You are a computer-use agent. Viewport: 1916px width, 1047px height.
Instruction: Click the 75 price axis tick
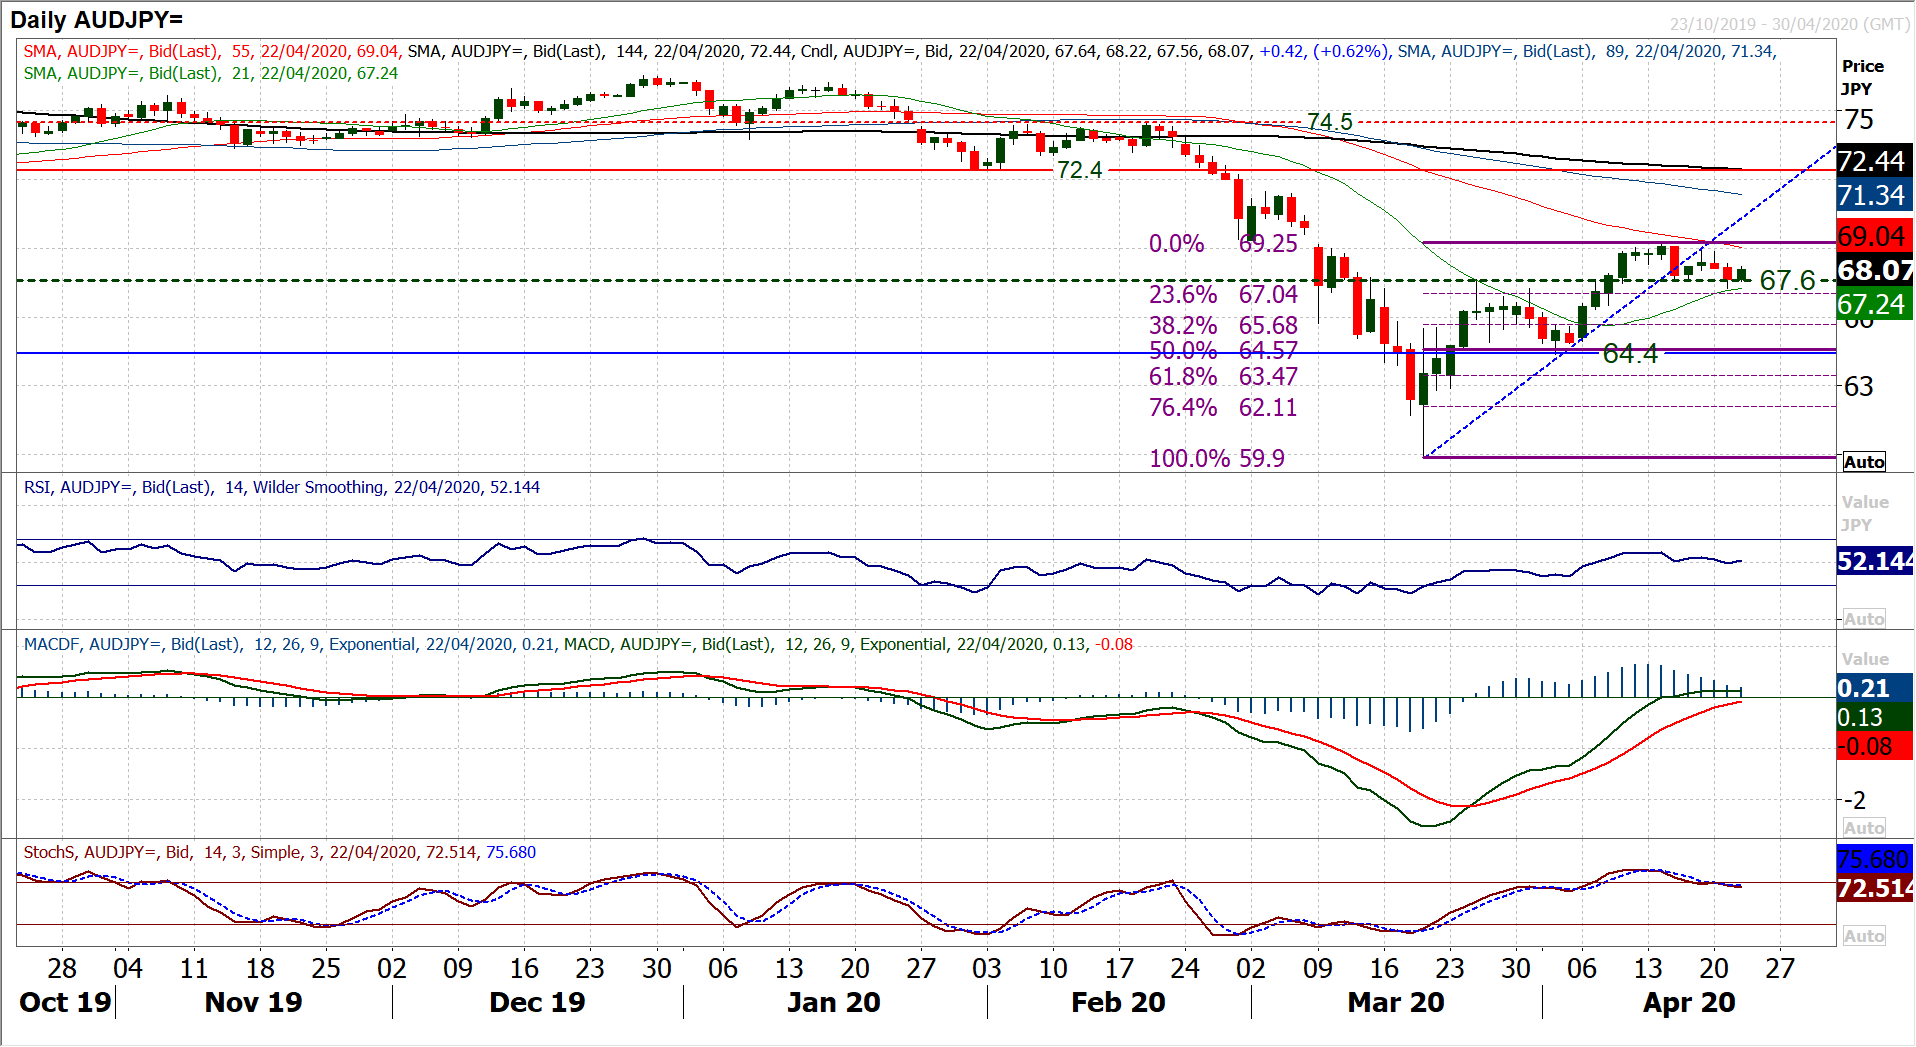coord(1859,120)
